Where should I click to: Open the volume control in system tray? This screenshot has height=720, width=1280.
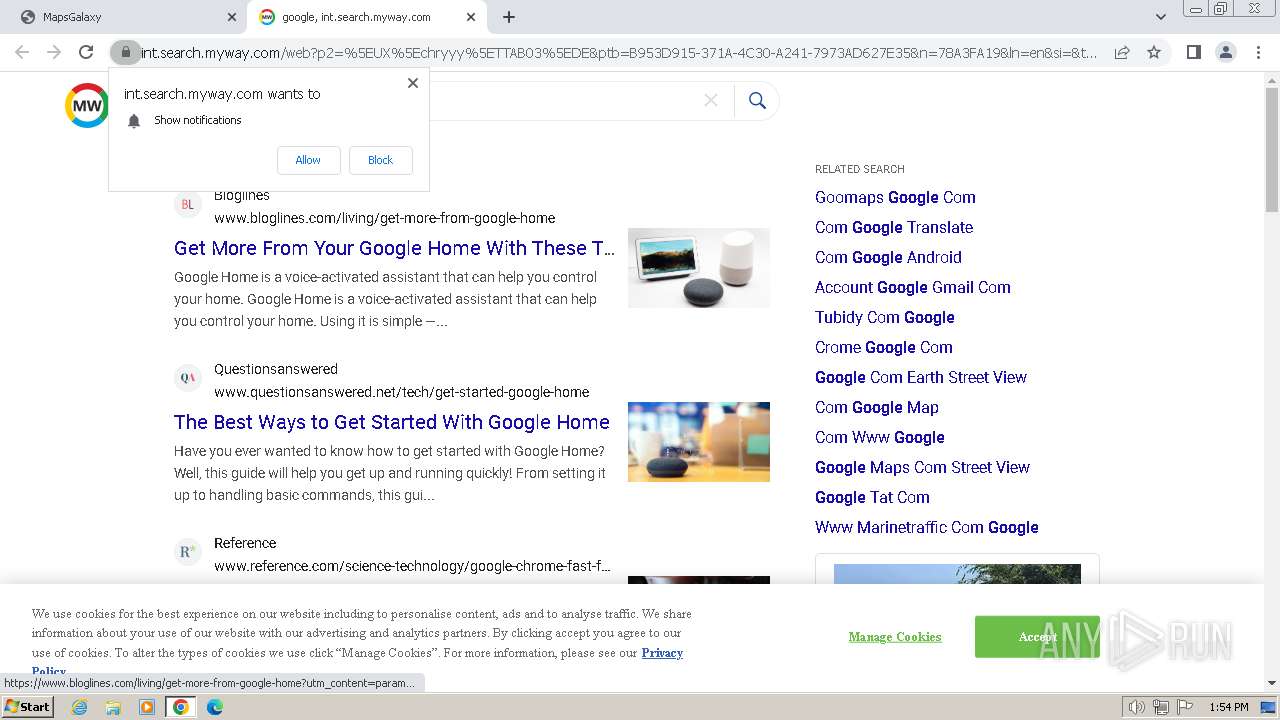tap(1136, 707)
